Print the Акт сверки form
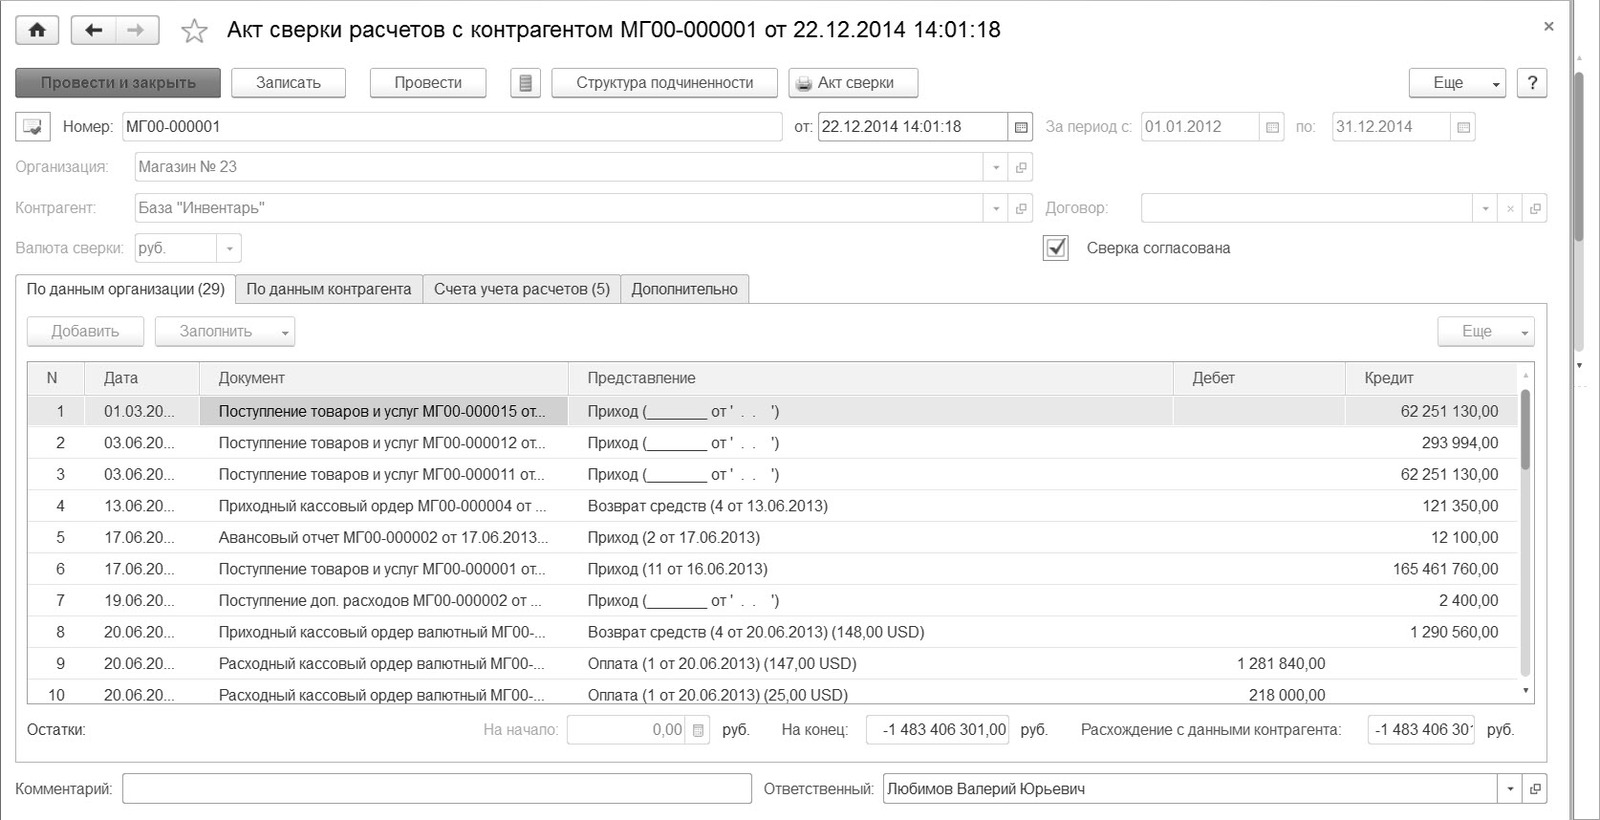The width and height of the screenshot is (1600, 820). [853, 83]
